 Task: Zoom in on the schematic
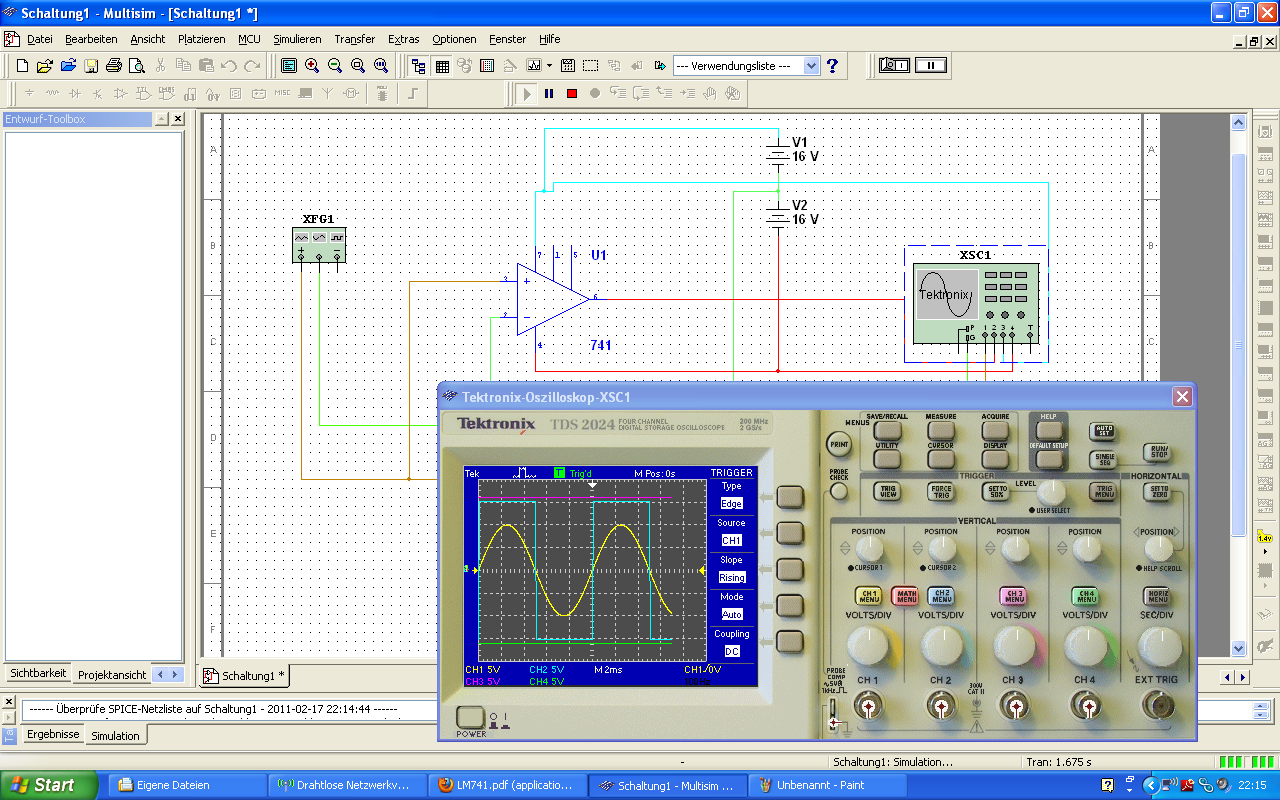click(x=312, y=66)
